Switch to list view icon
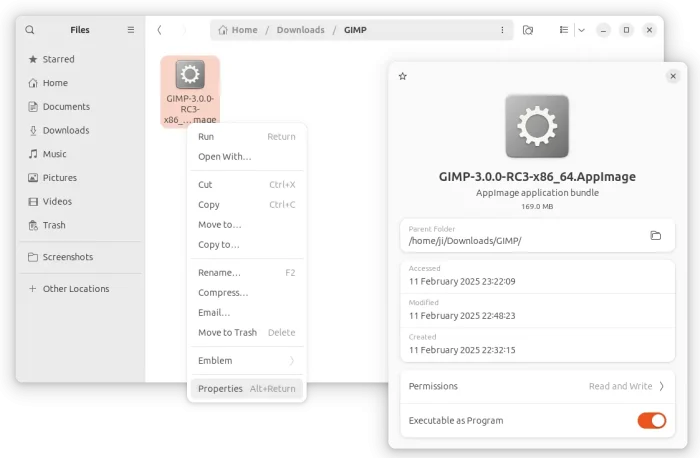This screenshot has height=458, width=700. pos(564,30)
